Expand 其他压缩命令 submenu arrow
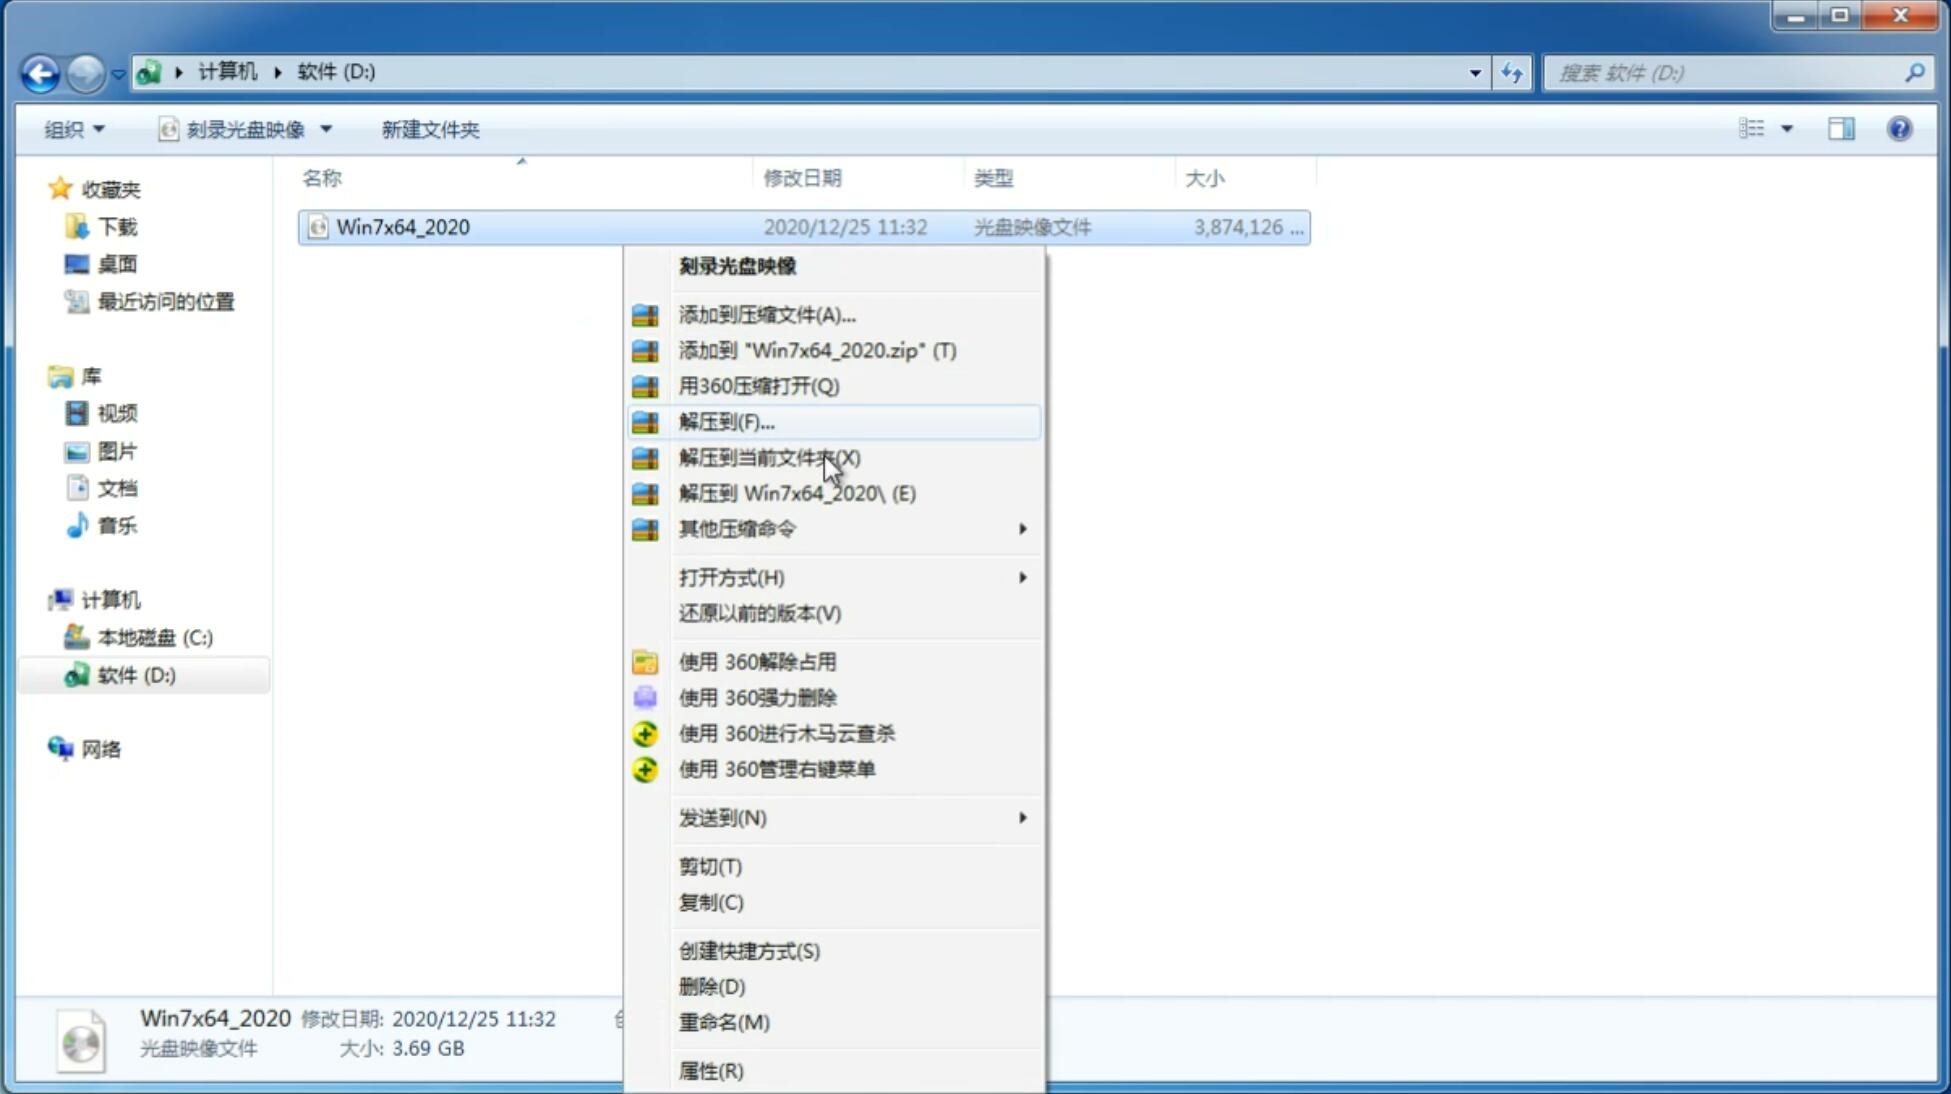This screenshot has height=1094, width=1951. click(x=1022, y=528)
